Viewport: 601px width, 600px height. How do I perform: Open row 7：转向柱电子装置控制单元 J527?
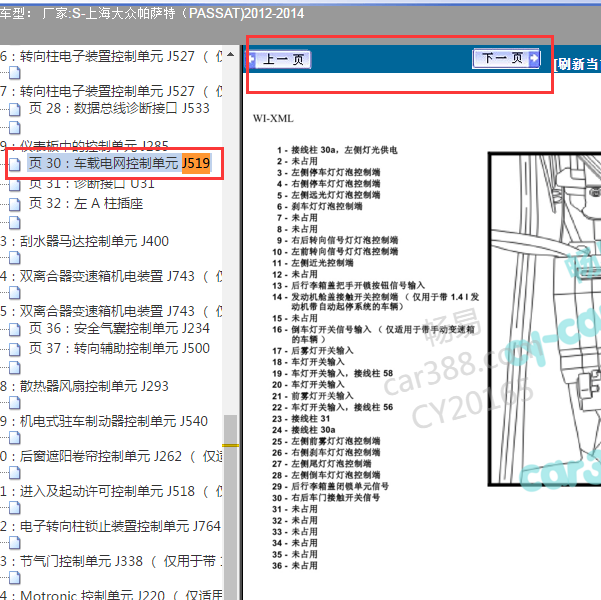(x=111, y=92)
